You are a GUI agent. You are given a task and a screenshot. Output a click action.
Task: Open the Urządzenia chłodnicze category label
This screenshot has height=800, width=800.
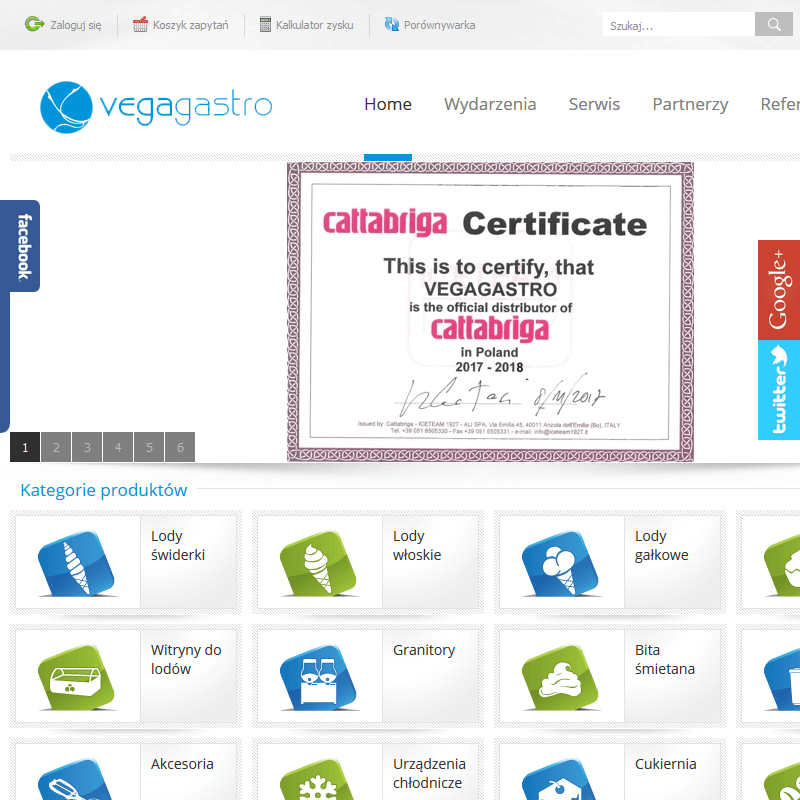click(x=429, y=773)
